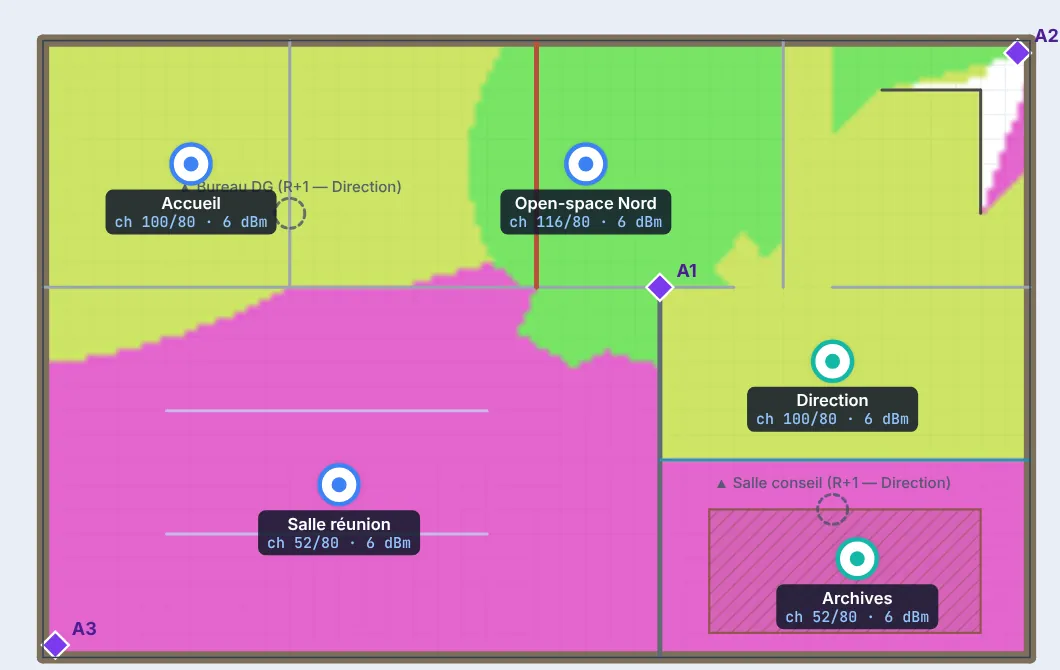Click the Salle réunion label box

coord(339,533)
